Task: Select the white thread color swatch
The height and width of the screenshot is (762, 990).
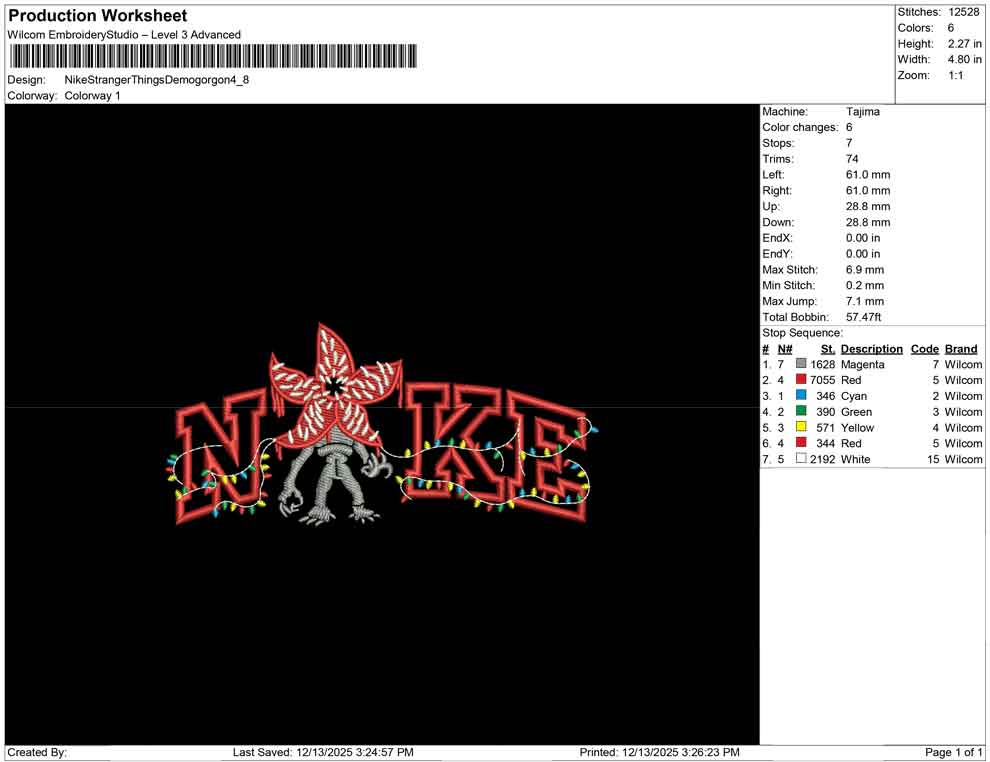Action: click(801, 459)
